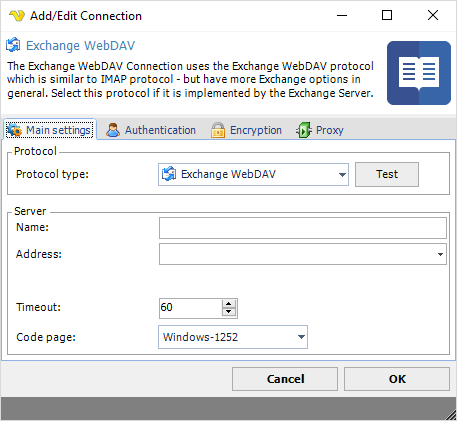Viewport: 457px width, 421px height.
Task: Open the Code page dropdown
Action: [x=233, y=337]
